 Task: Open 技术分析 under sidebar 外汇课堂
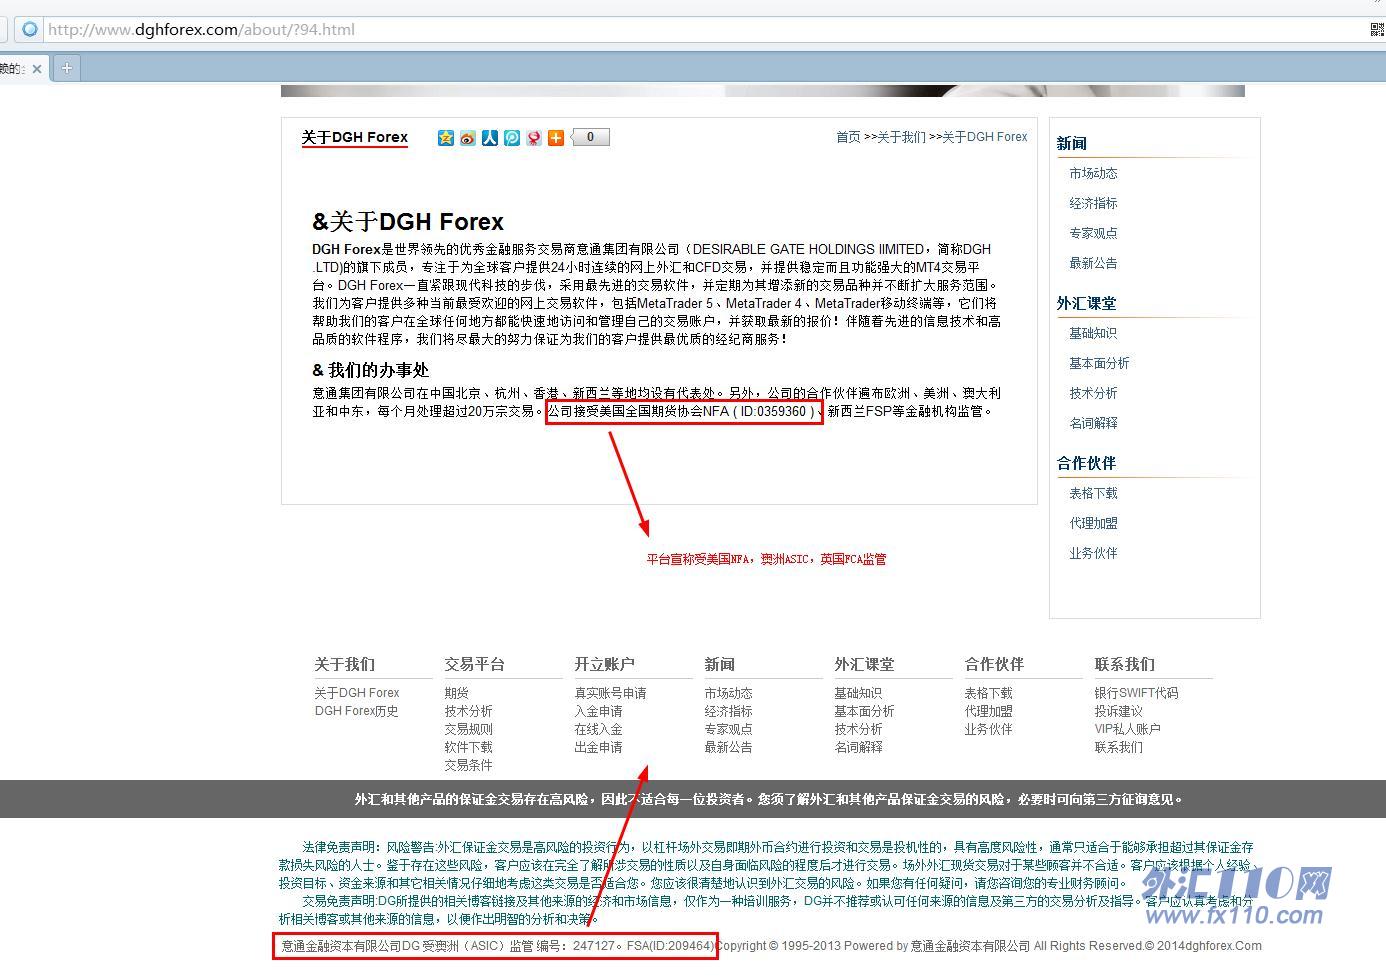tap(1093, 393)
